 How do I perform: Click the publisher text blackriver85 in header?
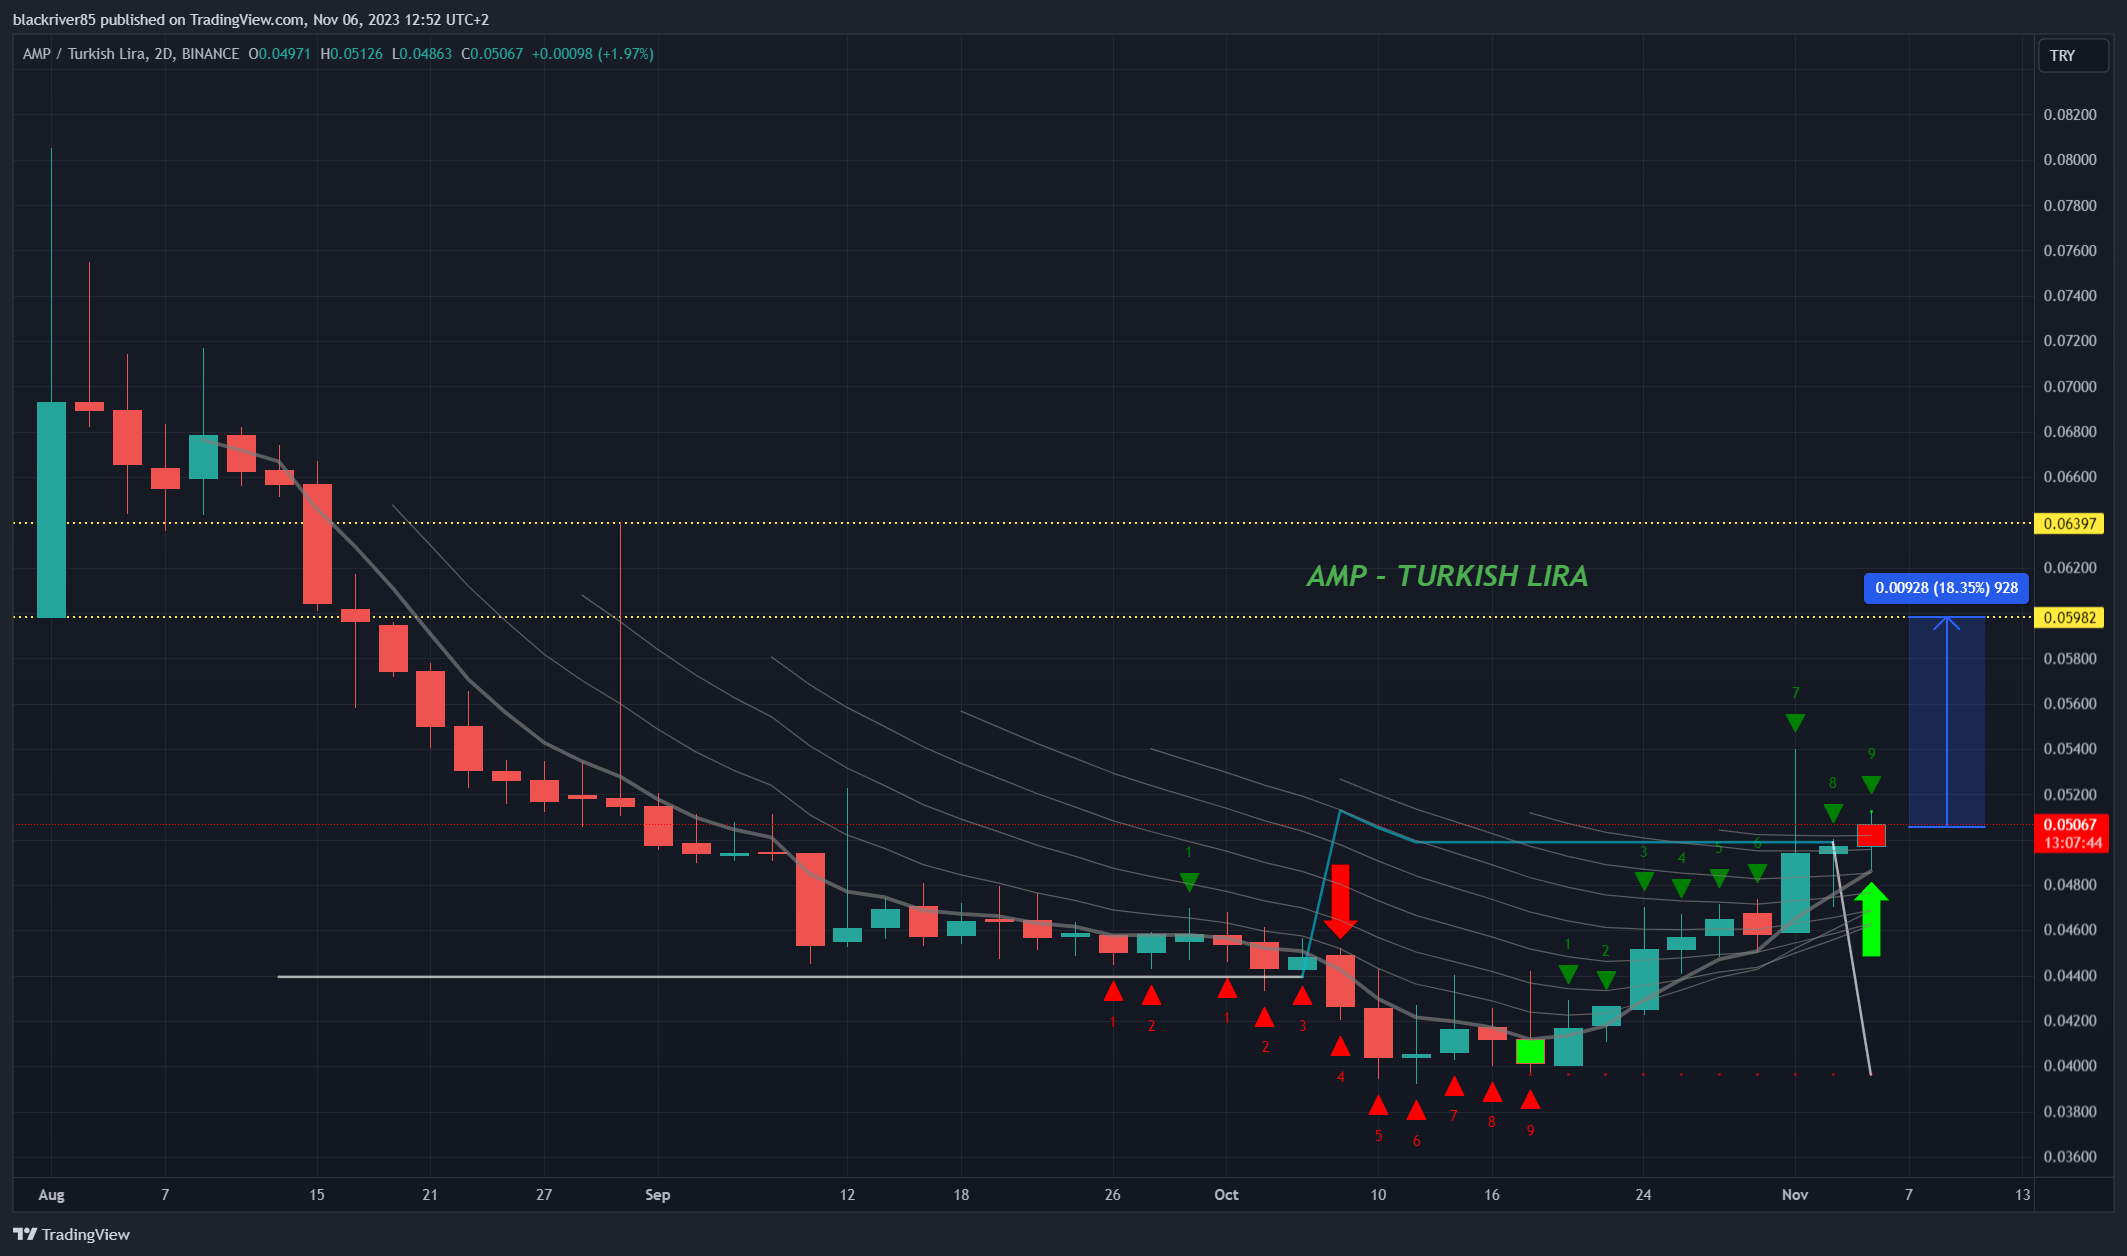(54, 19)
